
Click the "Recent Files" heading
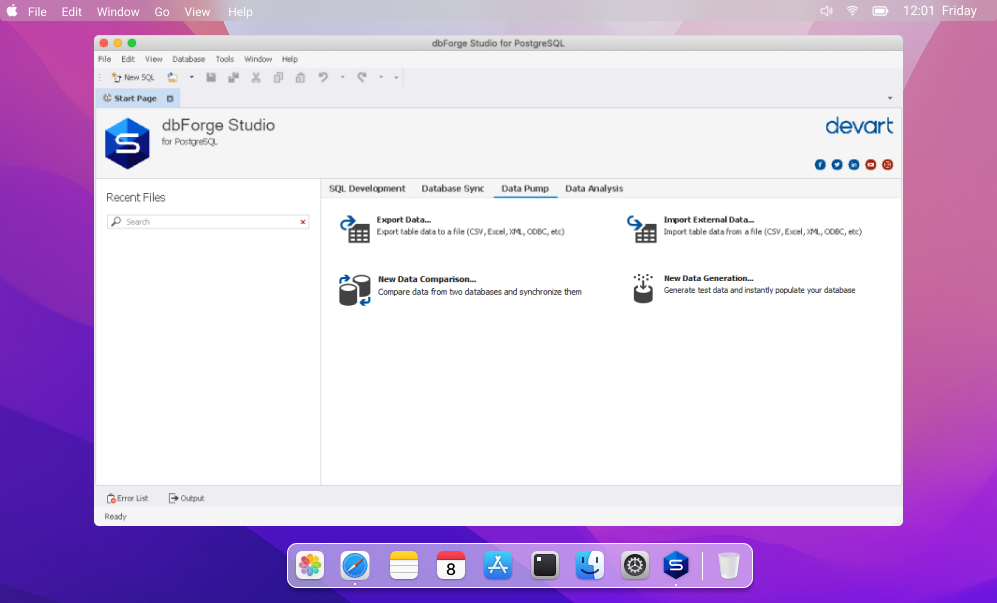pyautogui.click(x=135, y=198)
